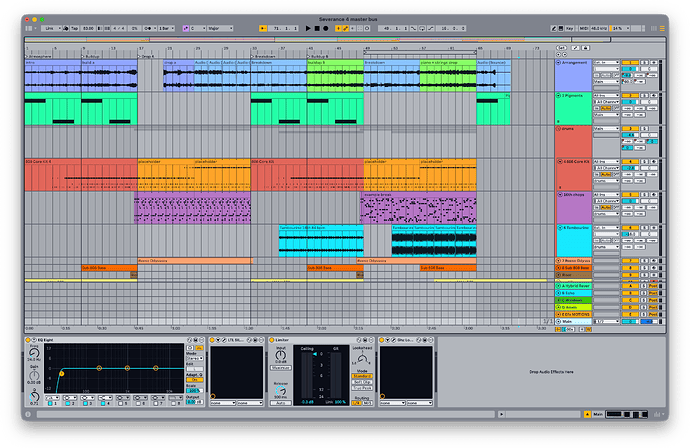Image resolution: width=690 pixels, height=448 pixels.
Task: Toggle Automation Mode icon beside Set
Action: tap(575, 48)
